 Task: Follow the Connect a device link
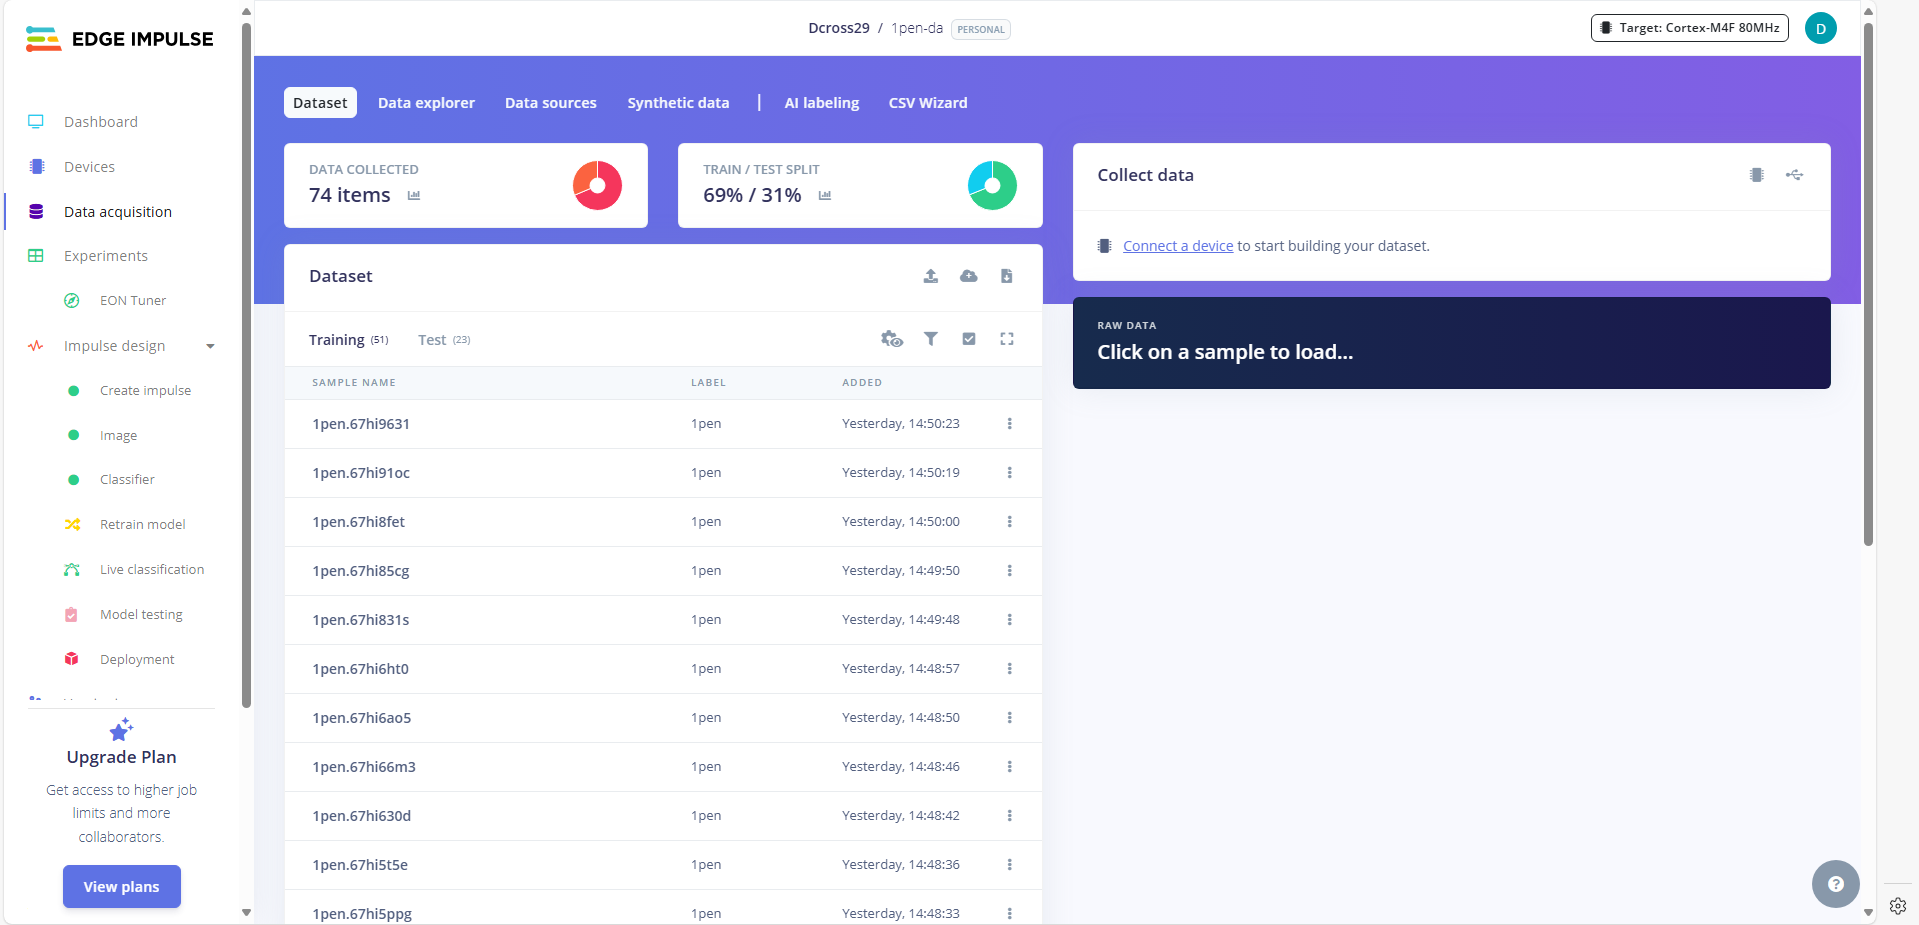(1177, 246)
